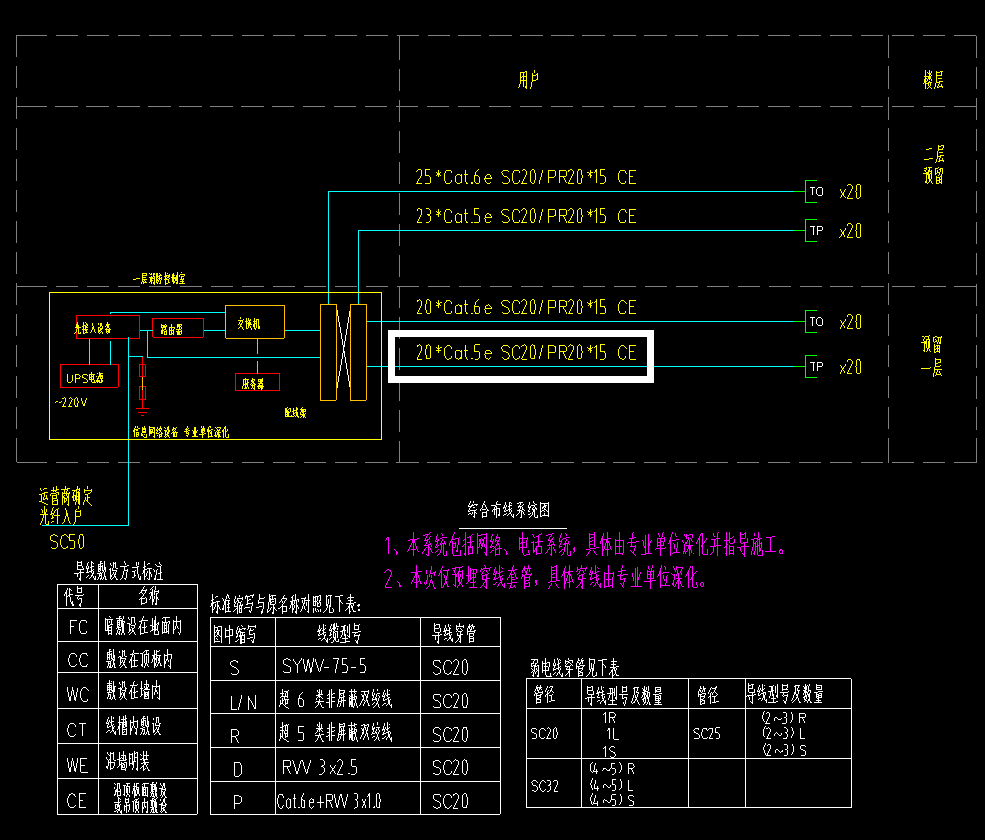Click the 运营商确定光纤入户 text
Viewport: 985px width, 840px height.
coord(65,506)
